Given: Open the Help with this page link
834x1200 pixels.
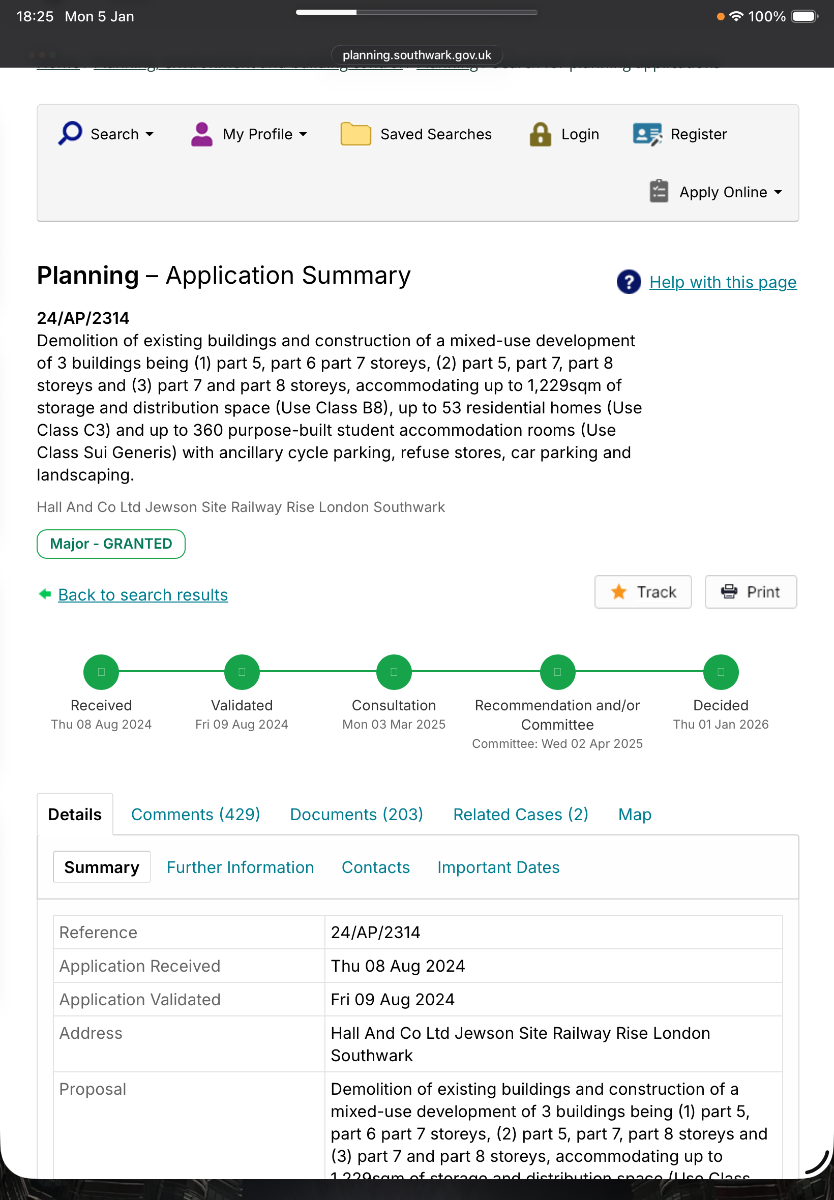Looking at the screenshot, I should tap(723, 282).
